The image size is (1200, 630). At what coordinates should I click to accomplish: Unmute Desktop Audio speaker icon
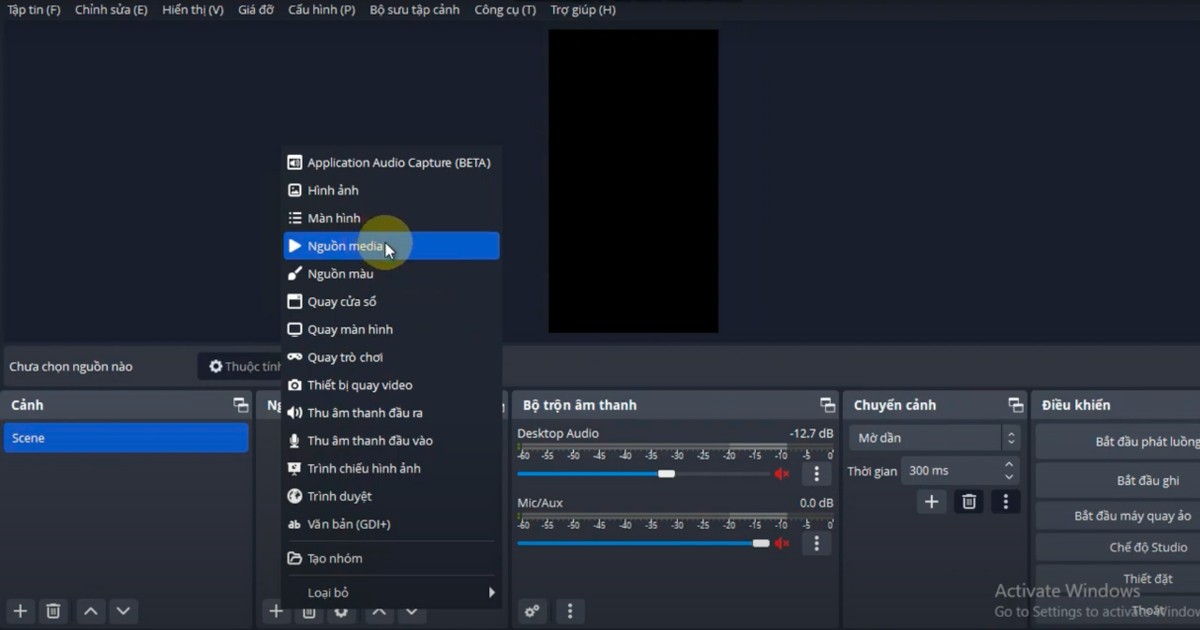coord(783,473)
